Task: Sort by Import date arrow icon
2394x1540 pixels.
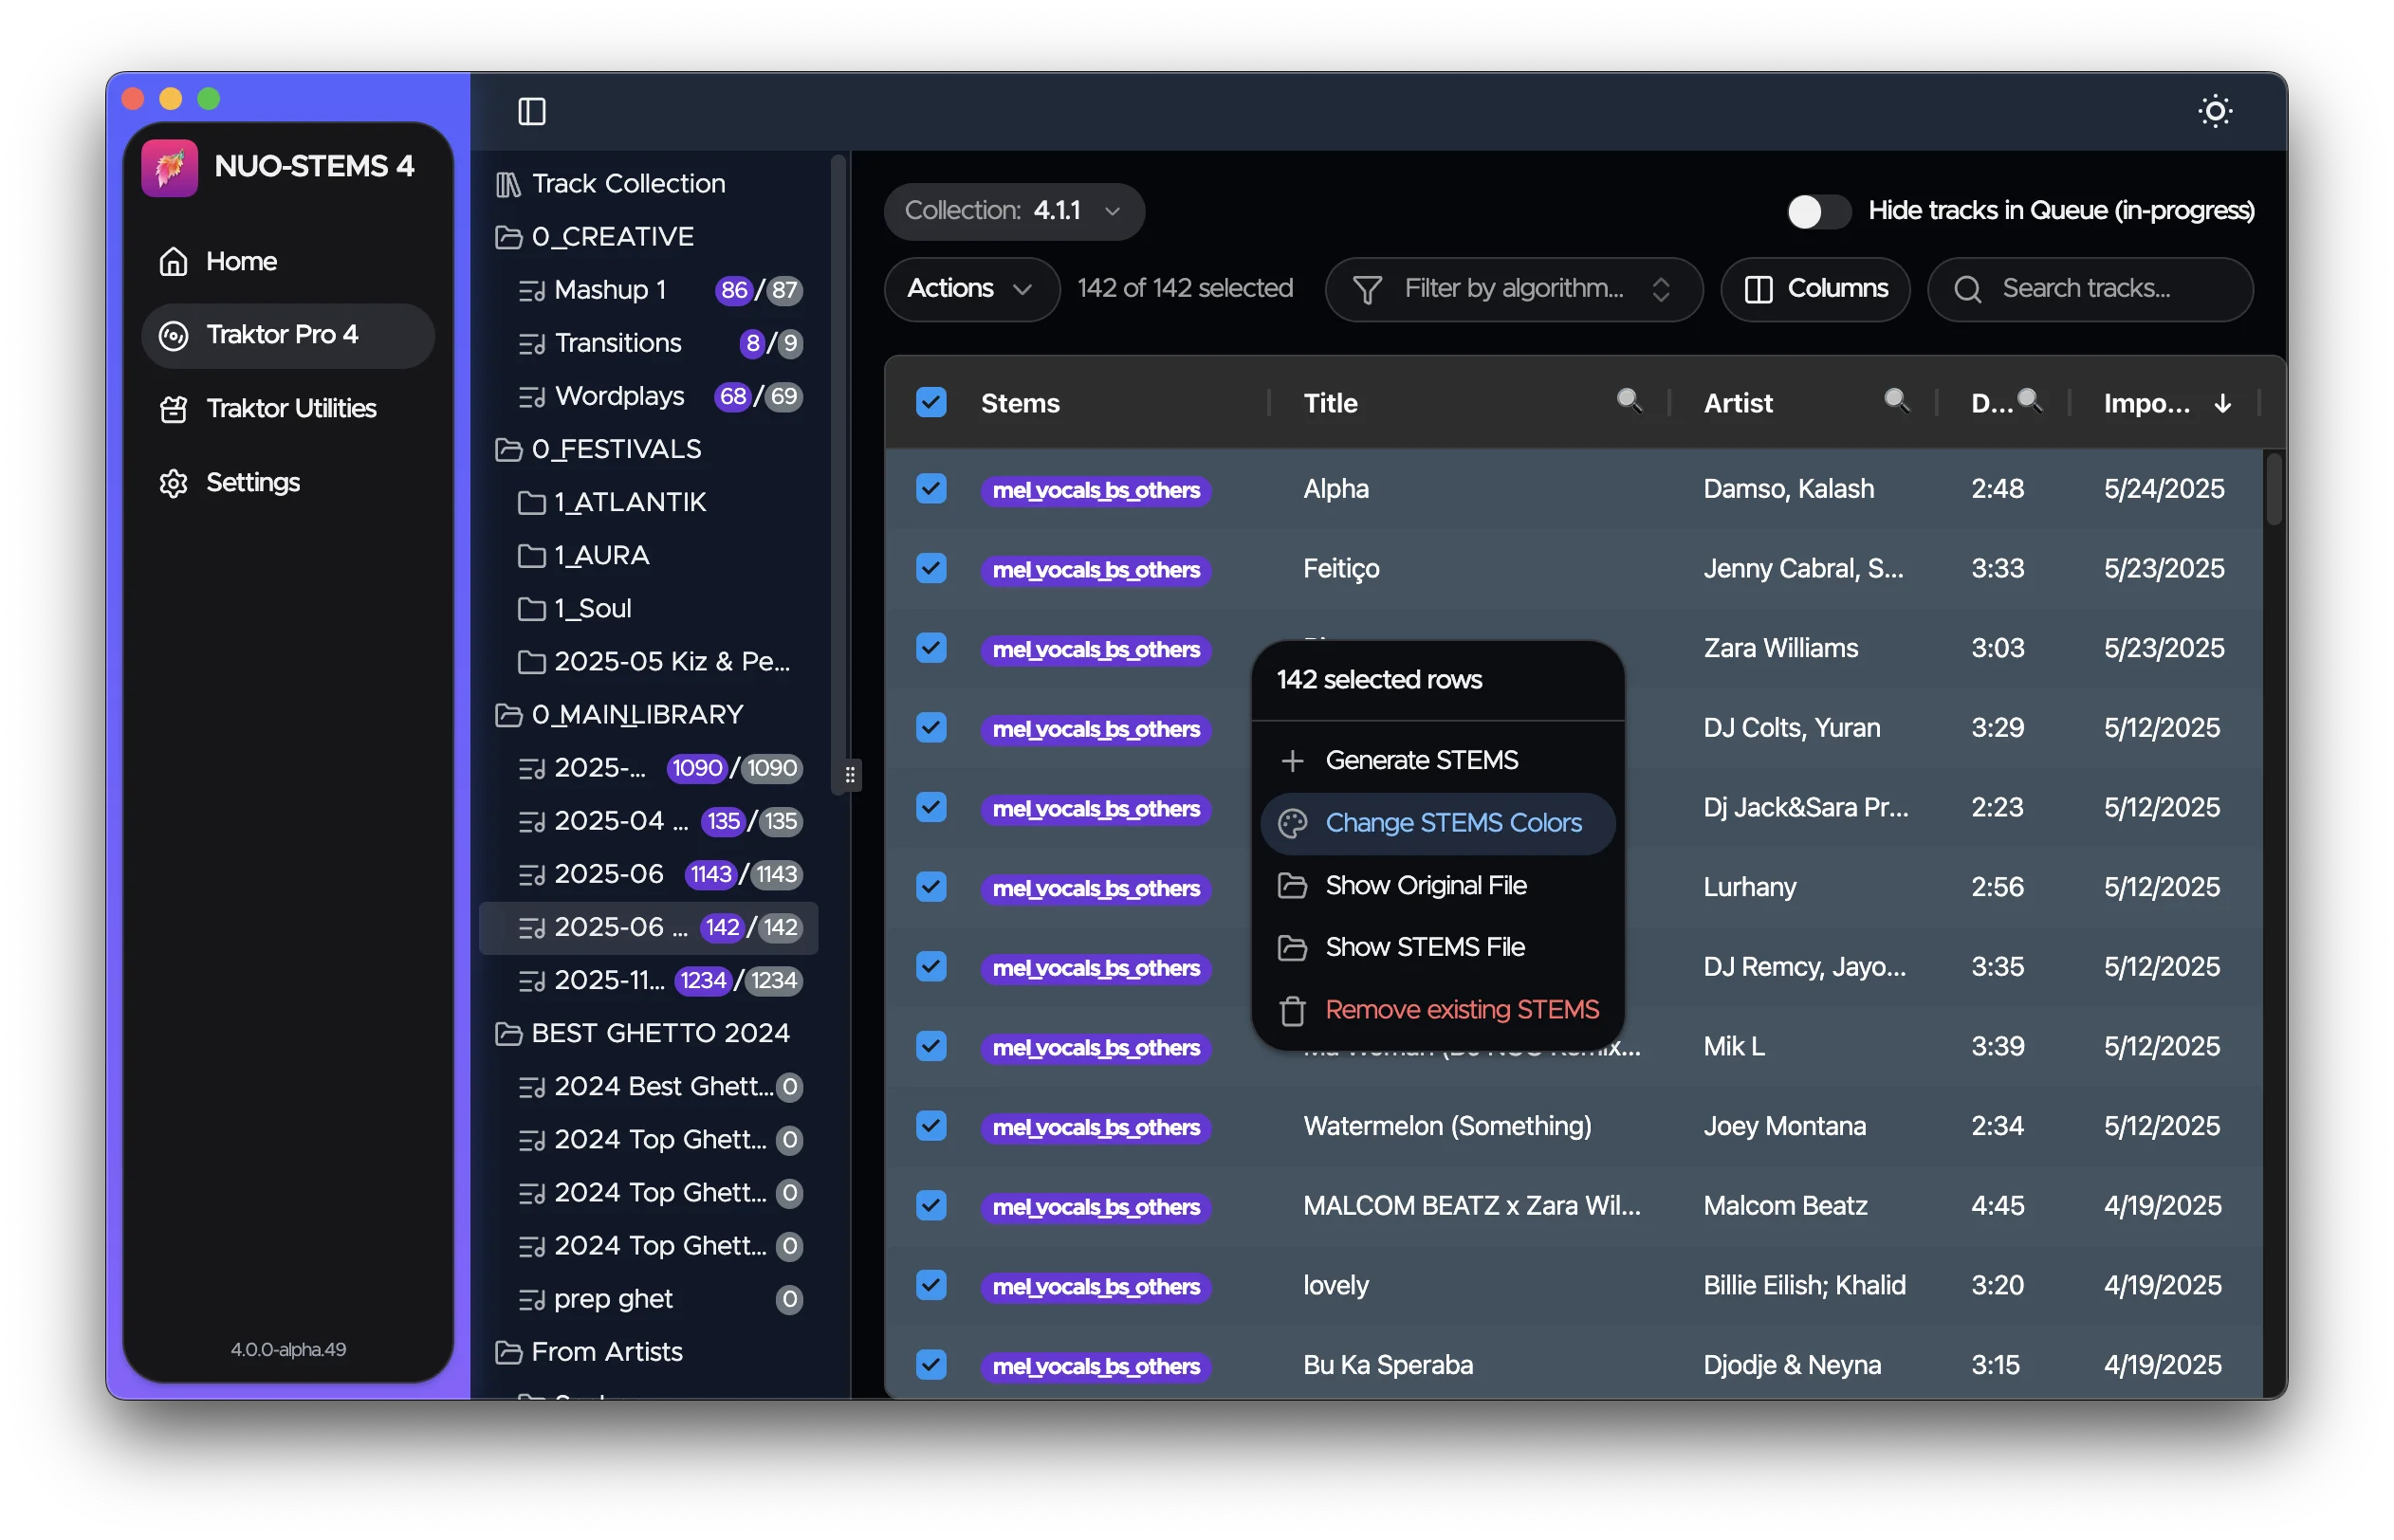Action: click(x=2222, y=403)
